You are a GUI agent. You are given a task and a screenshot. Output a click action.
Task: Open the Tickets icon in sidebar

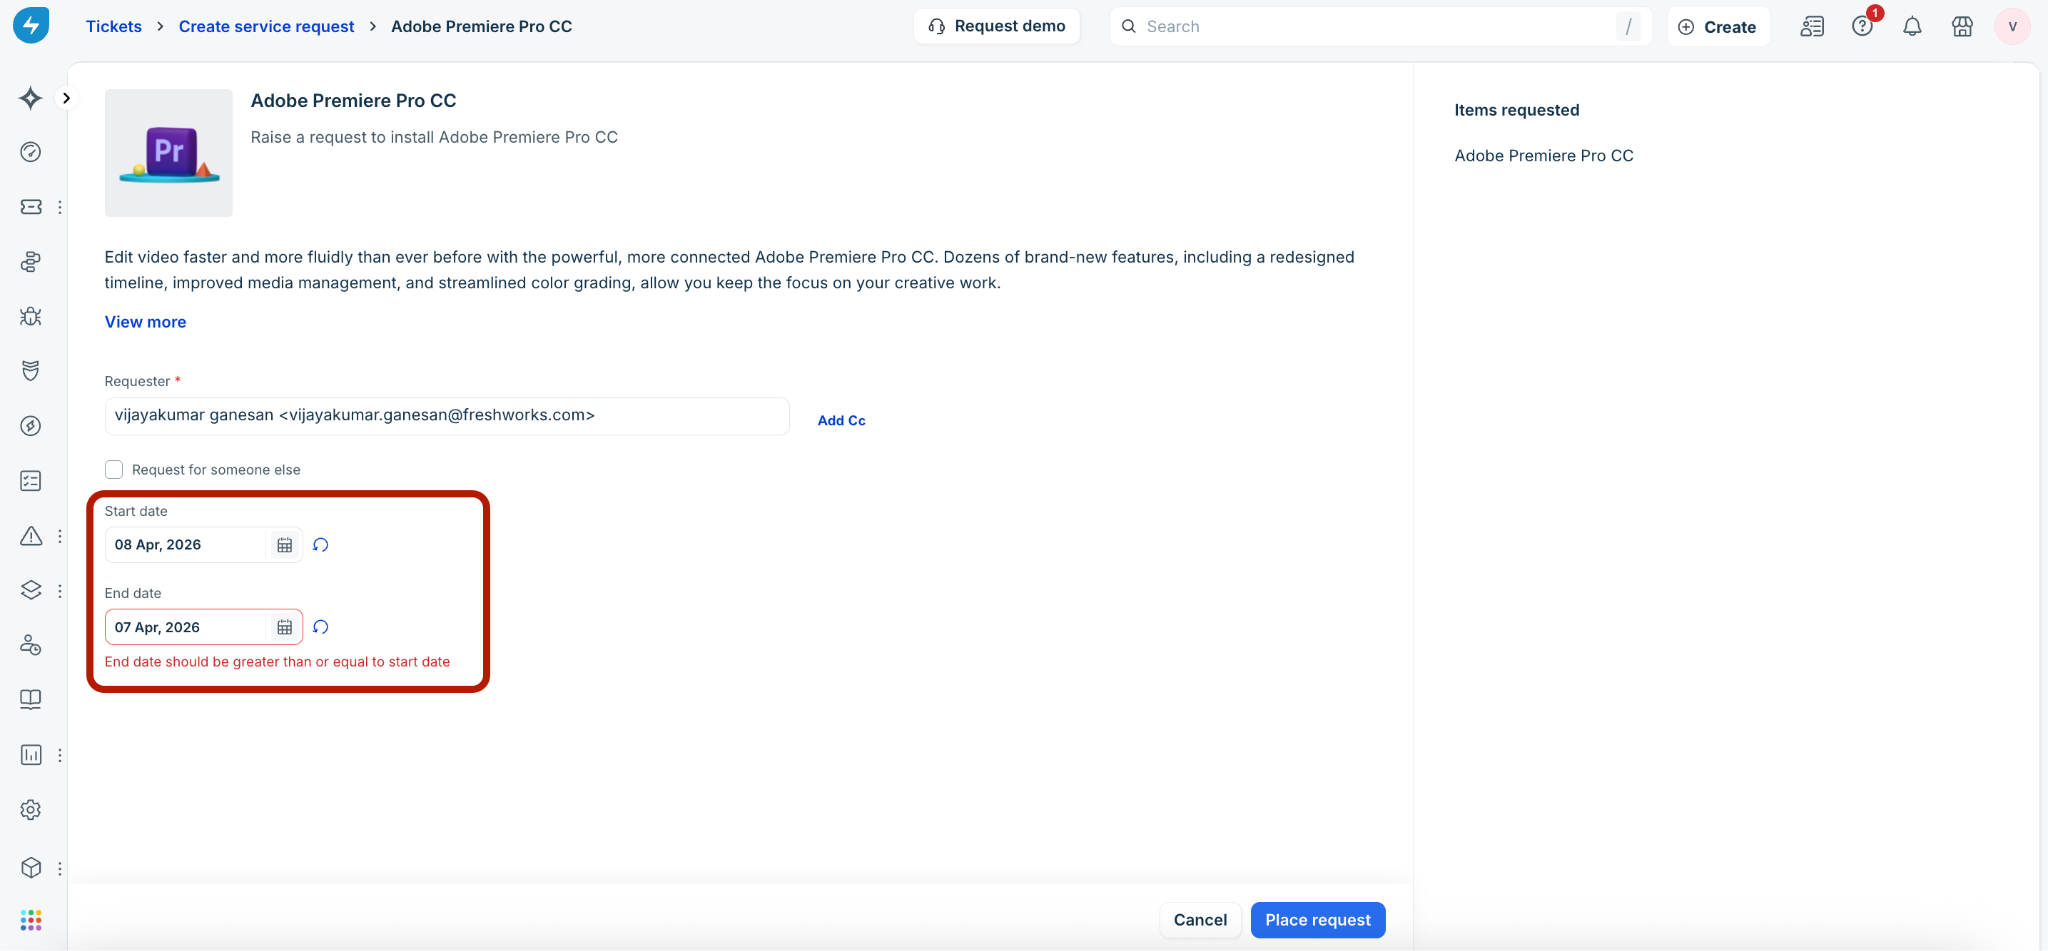tap(31, 207)
